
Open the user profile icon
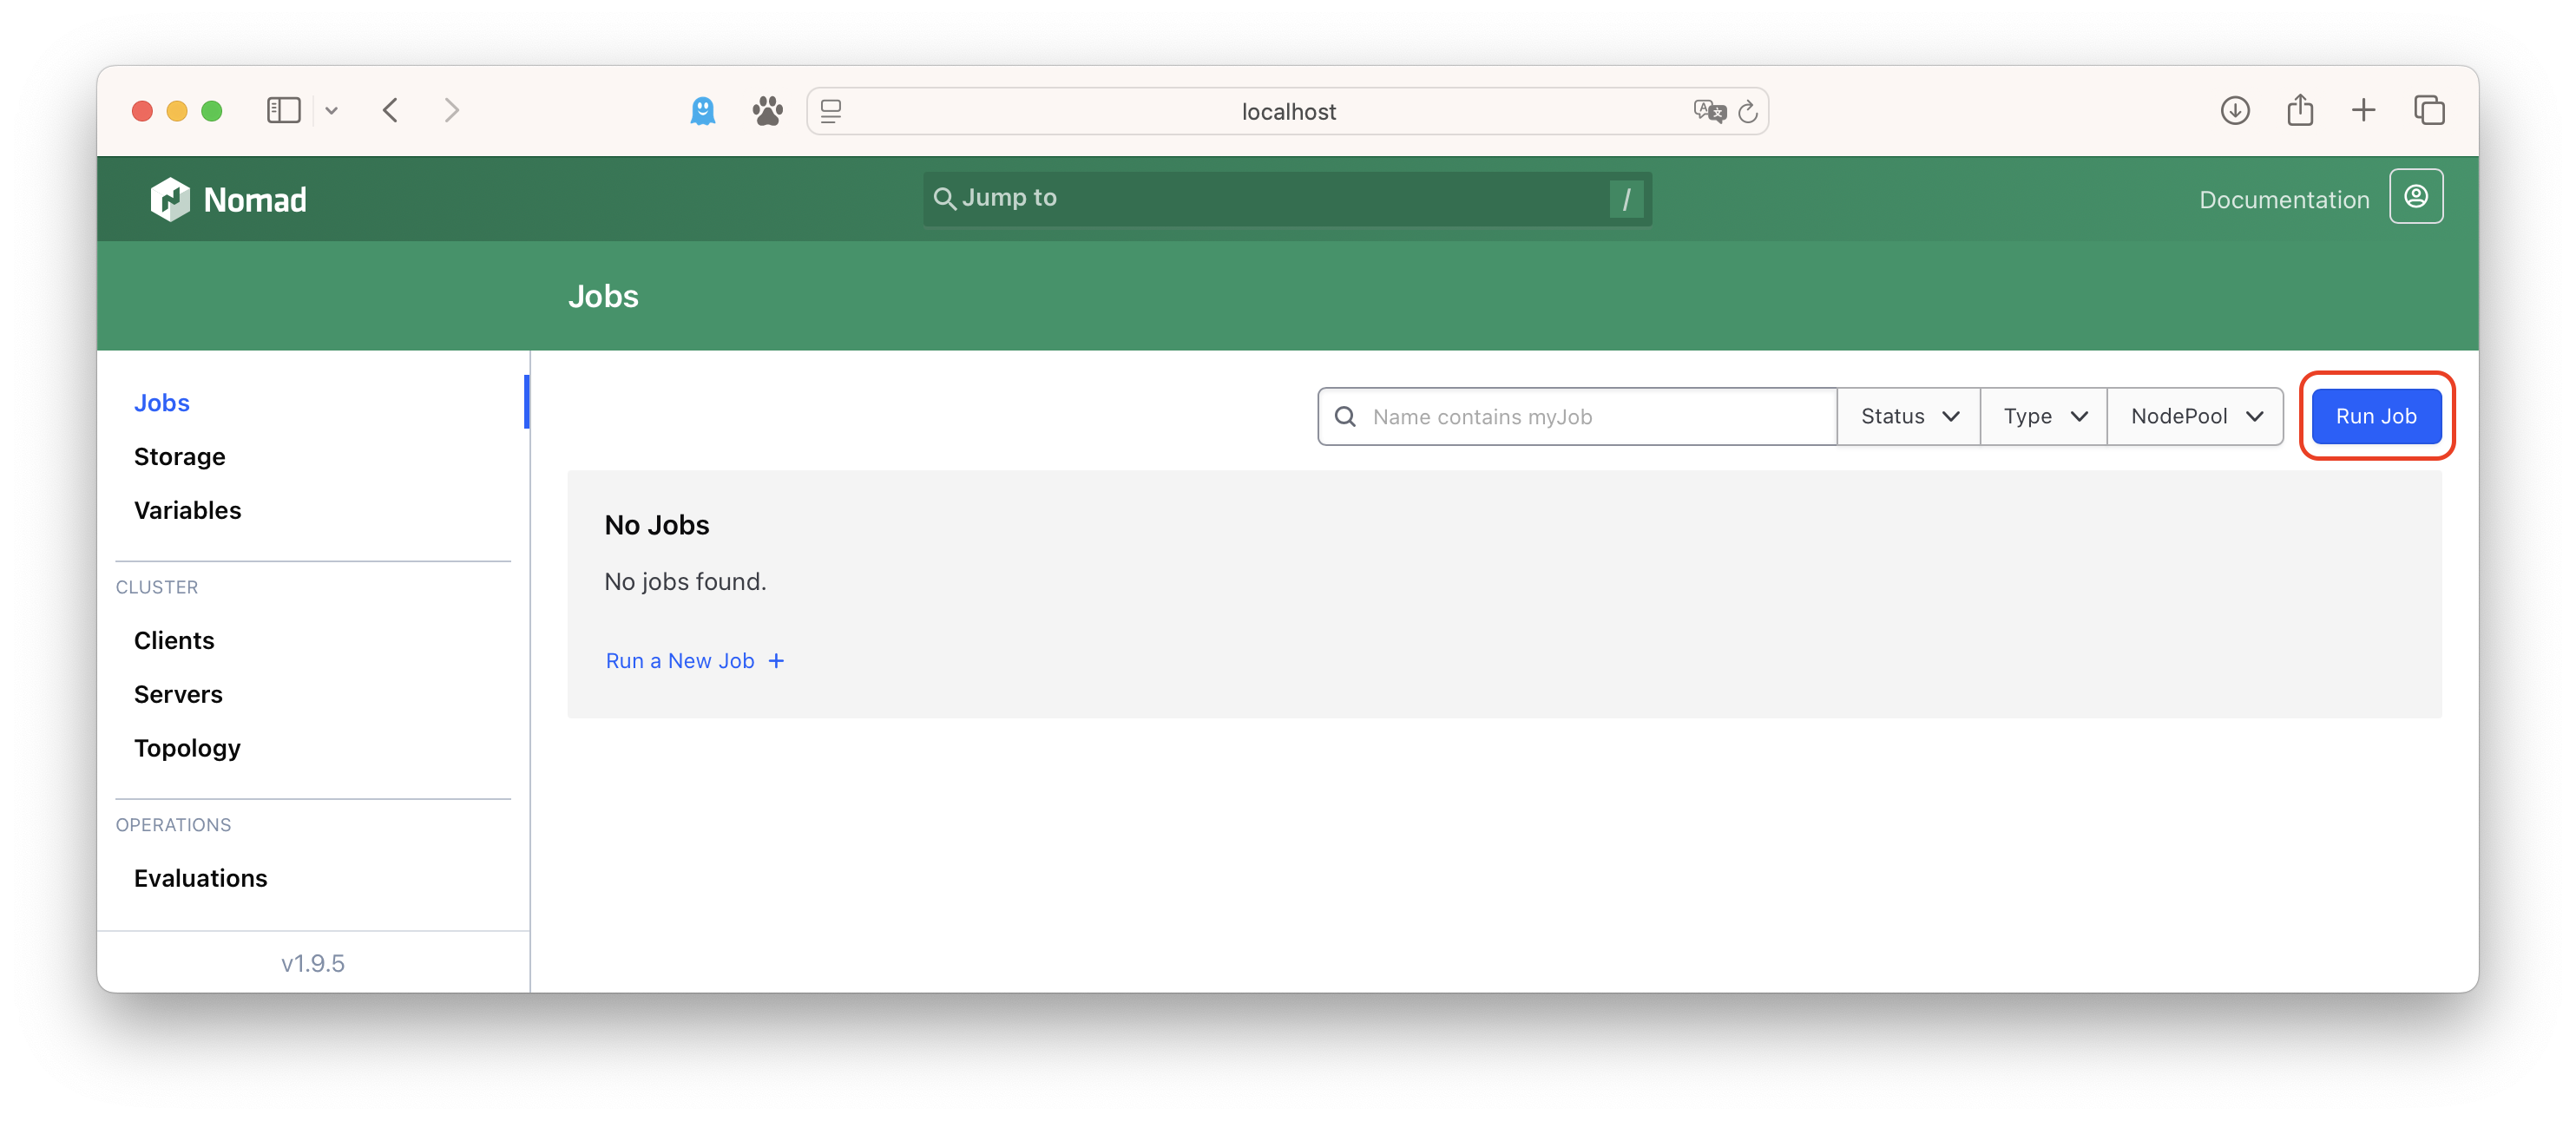2415,197
